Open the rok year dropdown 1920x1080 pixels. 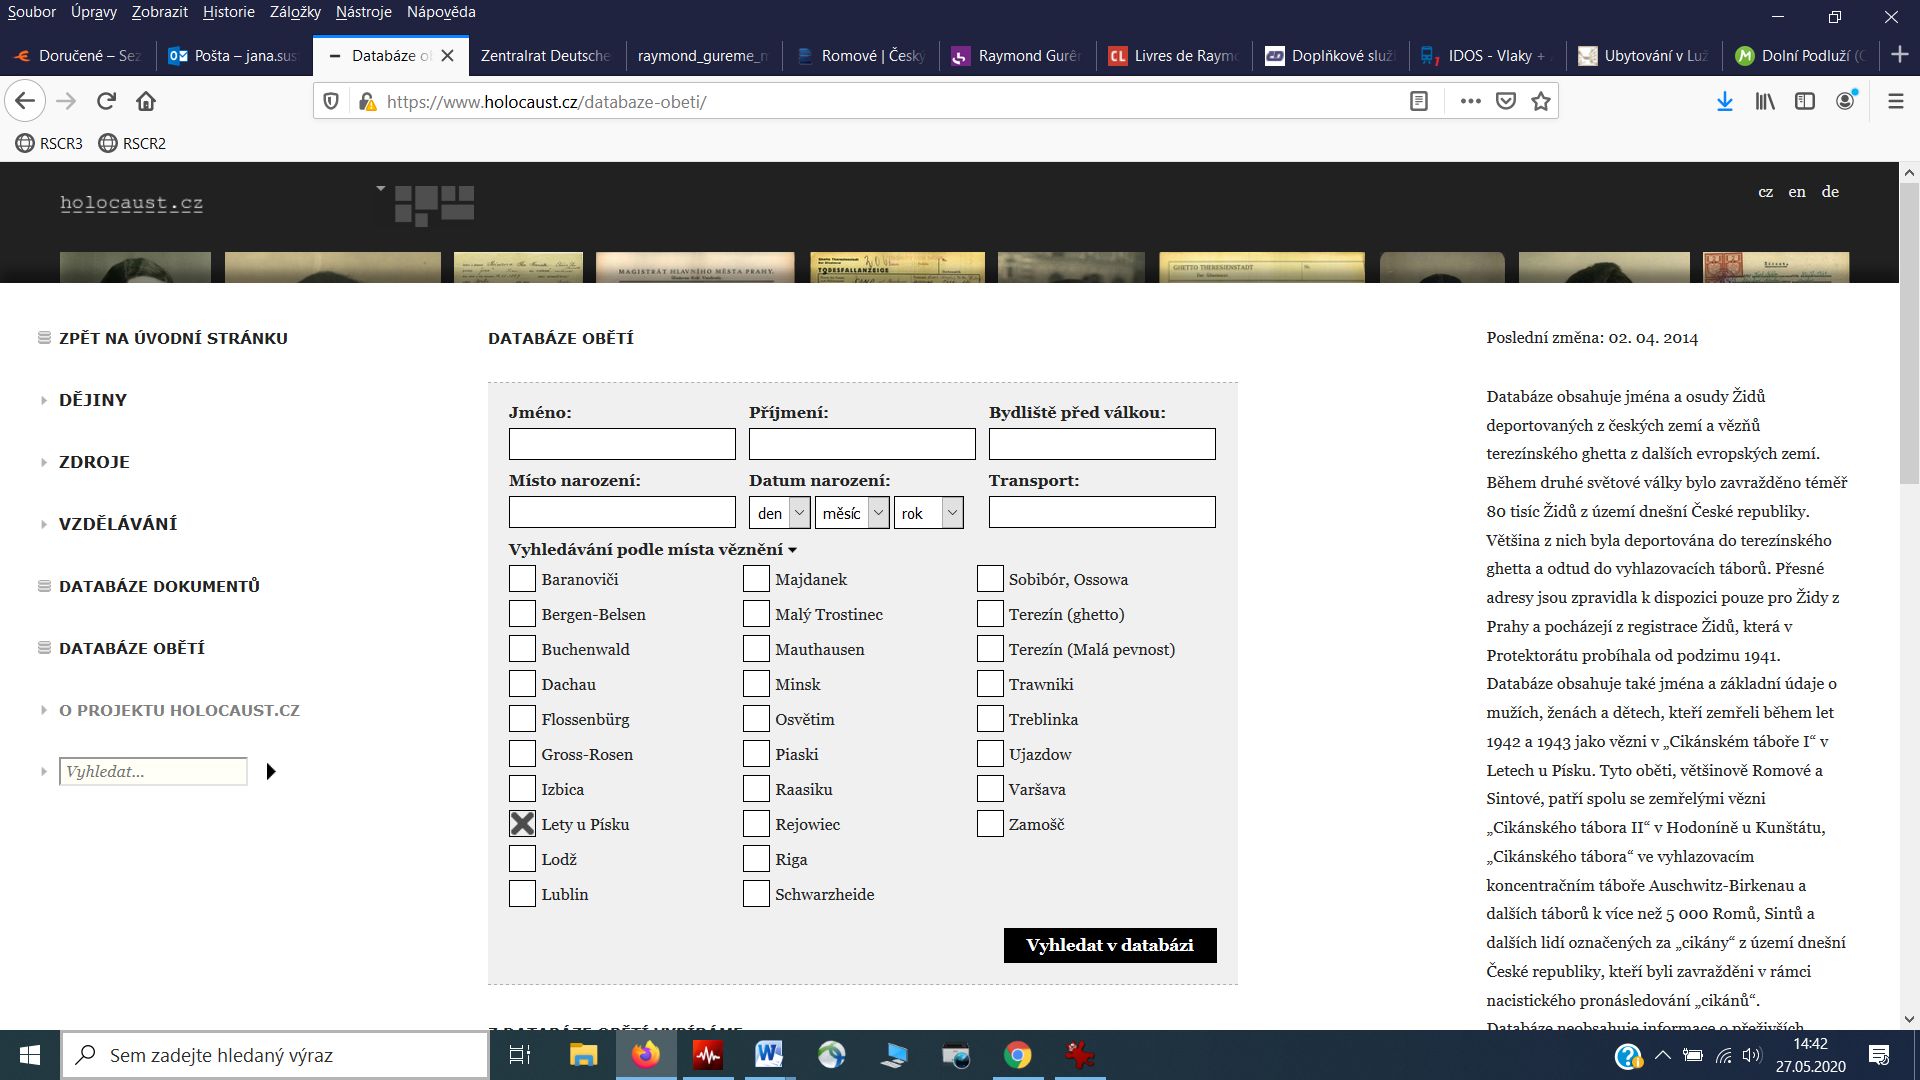pyautogui.click(x=928, y=513)
